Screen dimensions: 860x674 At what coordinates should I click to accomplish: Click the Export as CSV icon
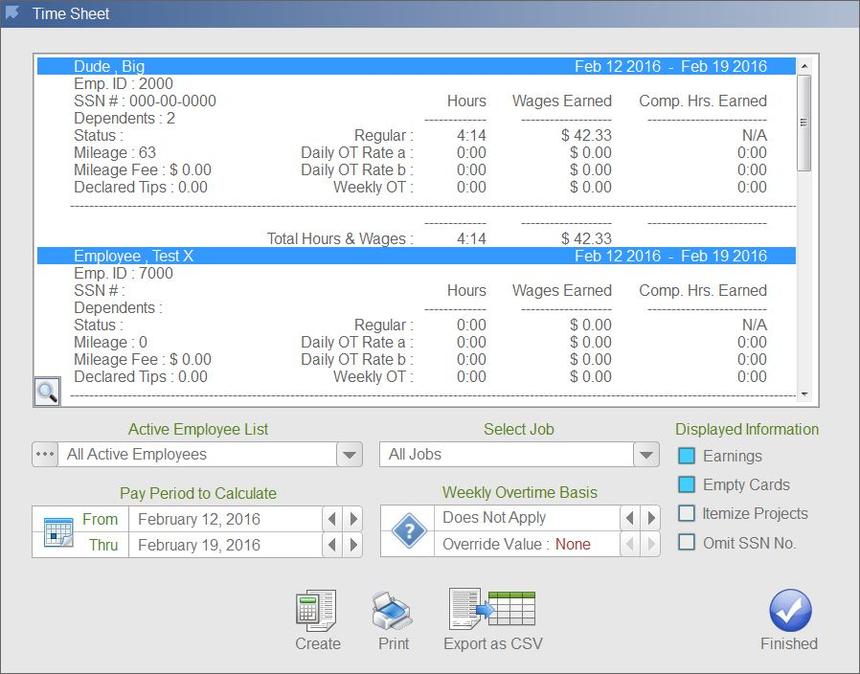[492, 609]
